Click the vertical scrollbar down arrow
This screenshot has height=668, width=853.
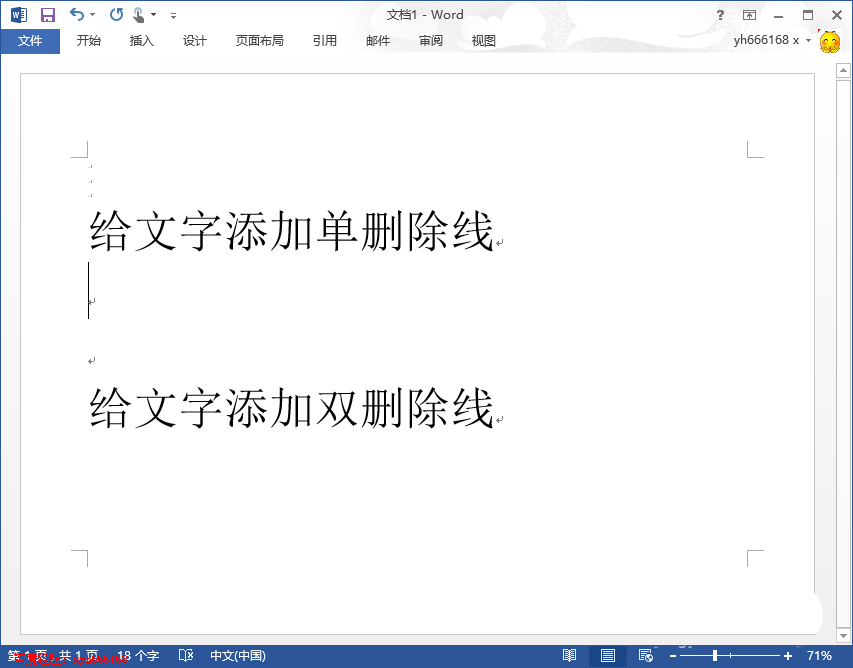click(843, 635)
